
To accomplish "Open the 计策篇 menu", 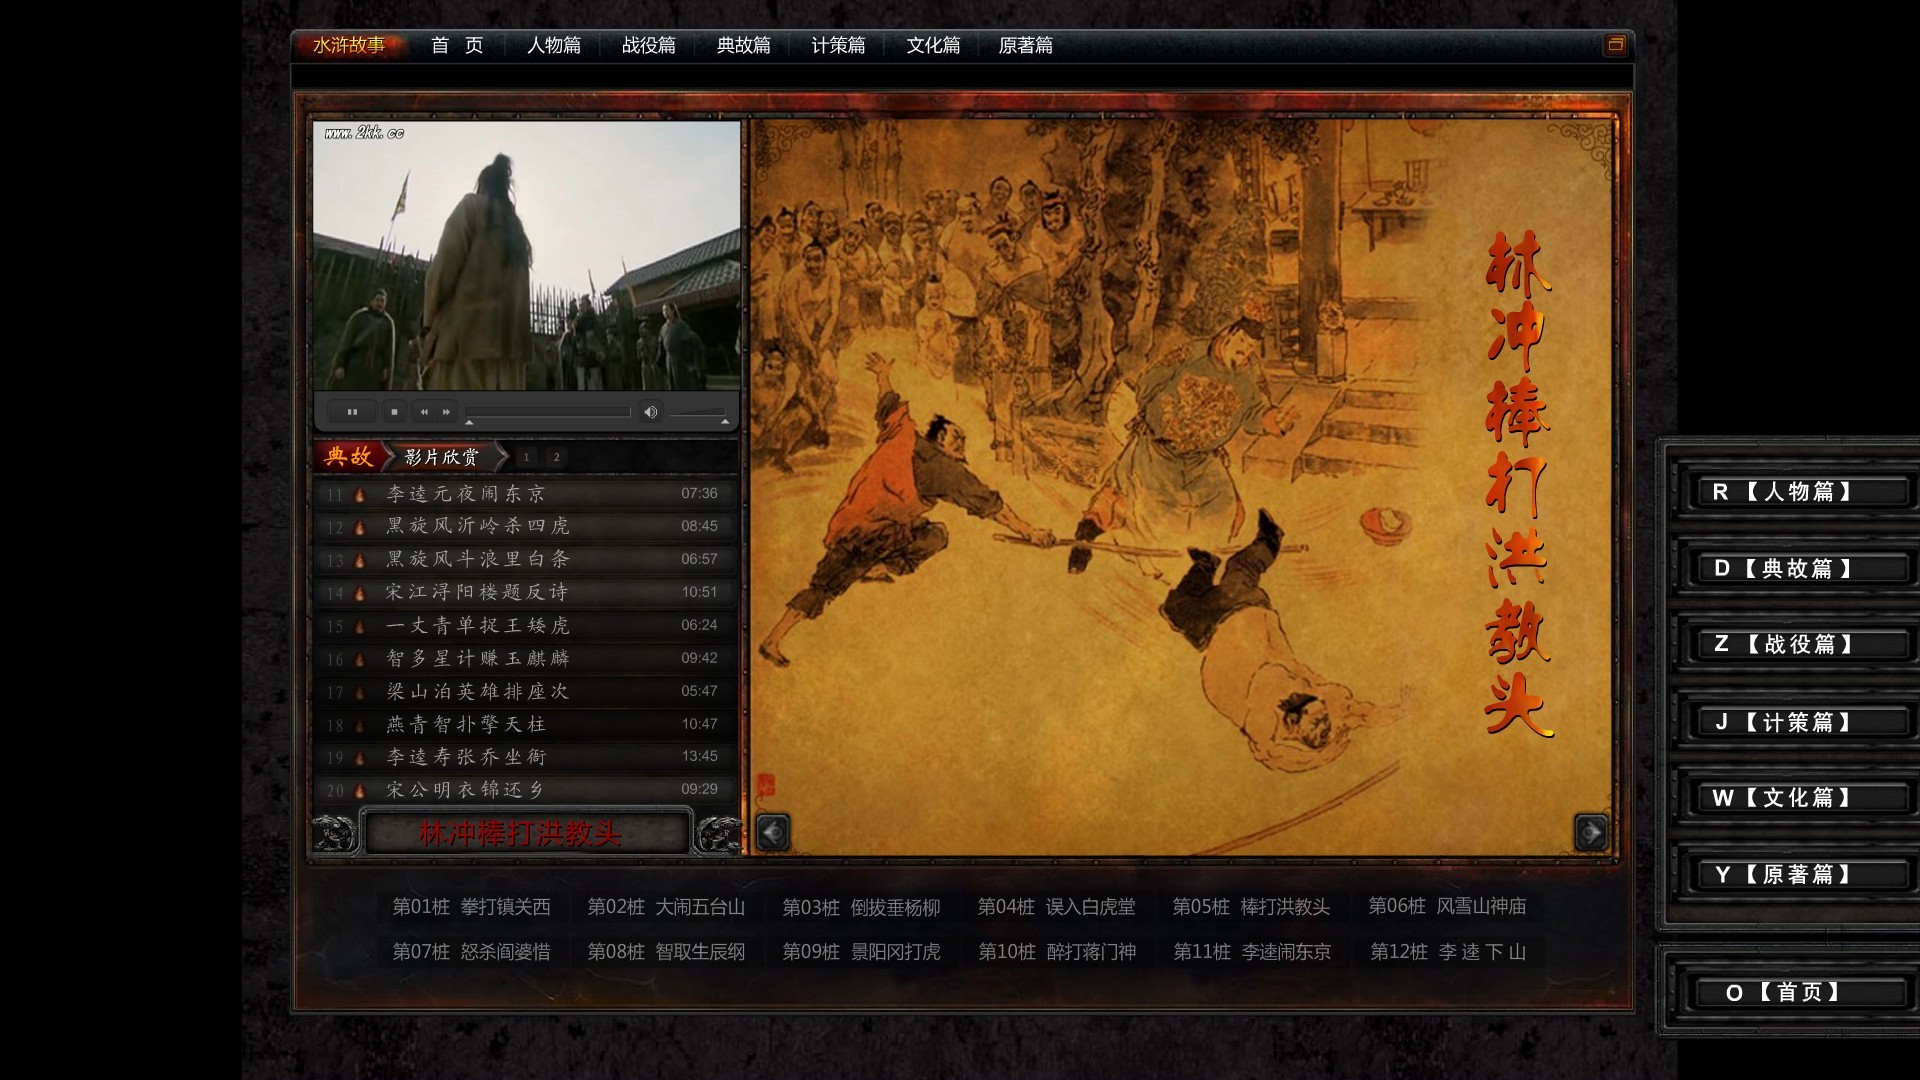I will point(838,45).
